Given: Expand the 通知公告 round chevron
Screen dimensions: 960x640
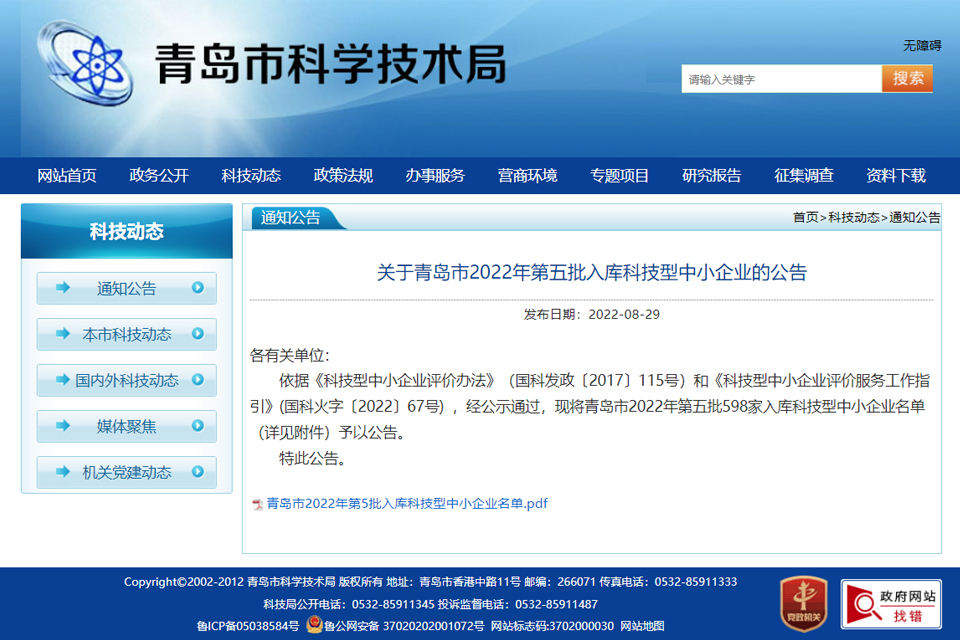Looking at the screenshot, I should [x=198, y=287].
